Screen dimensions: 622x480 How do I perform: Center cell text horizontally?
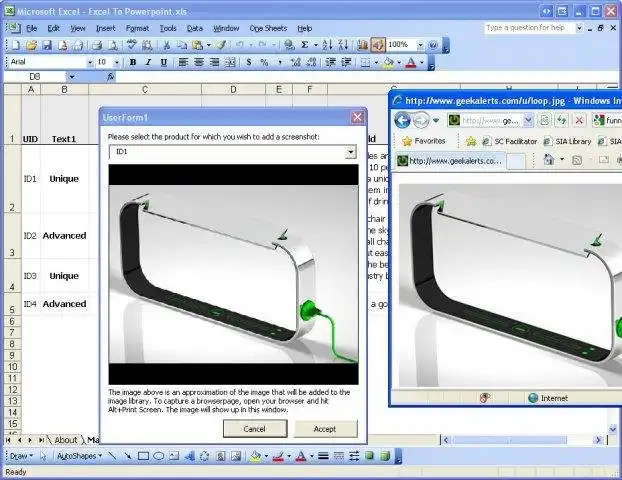click(x=199, y=62)
